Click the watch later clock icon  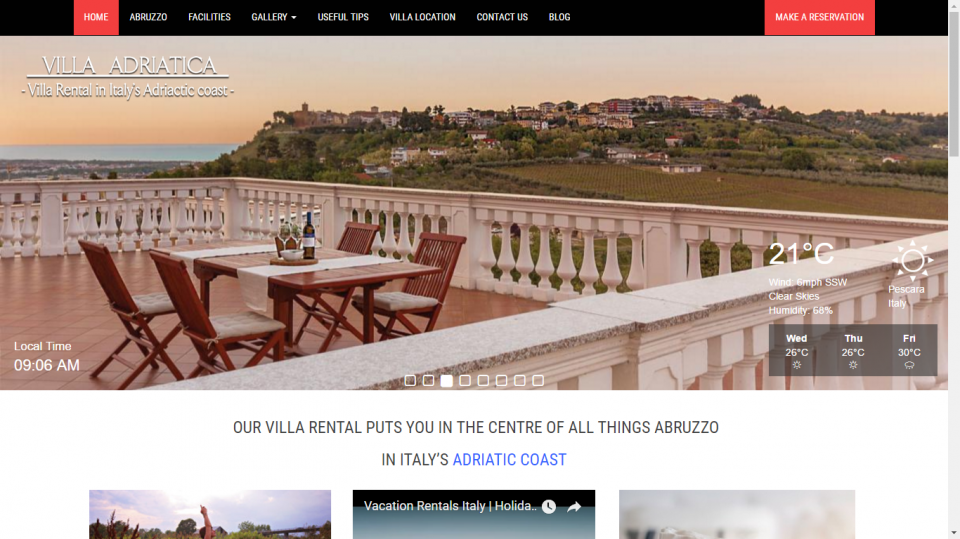[x=549, y=507]
